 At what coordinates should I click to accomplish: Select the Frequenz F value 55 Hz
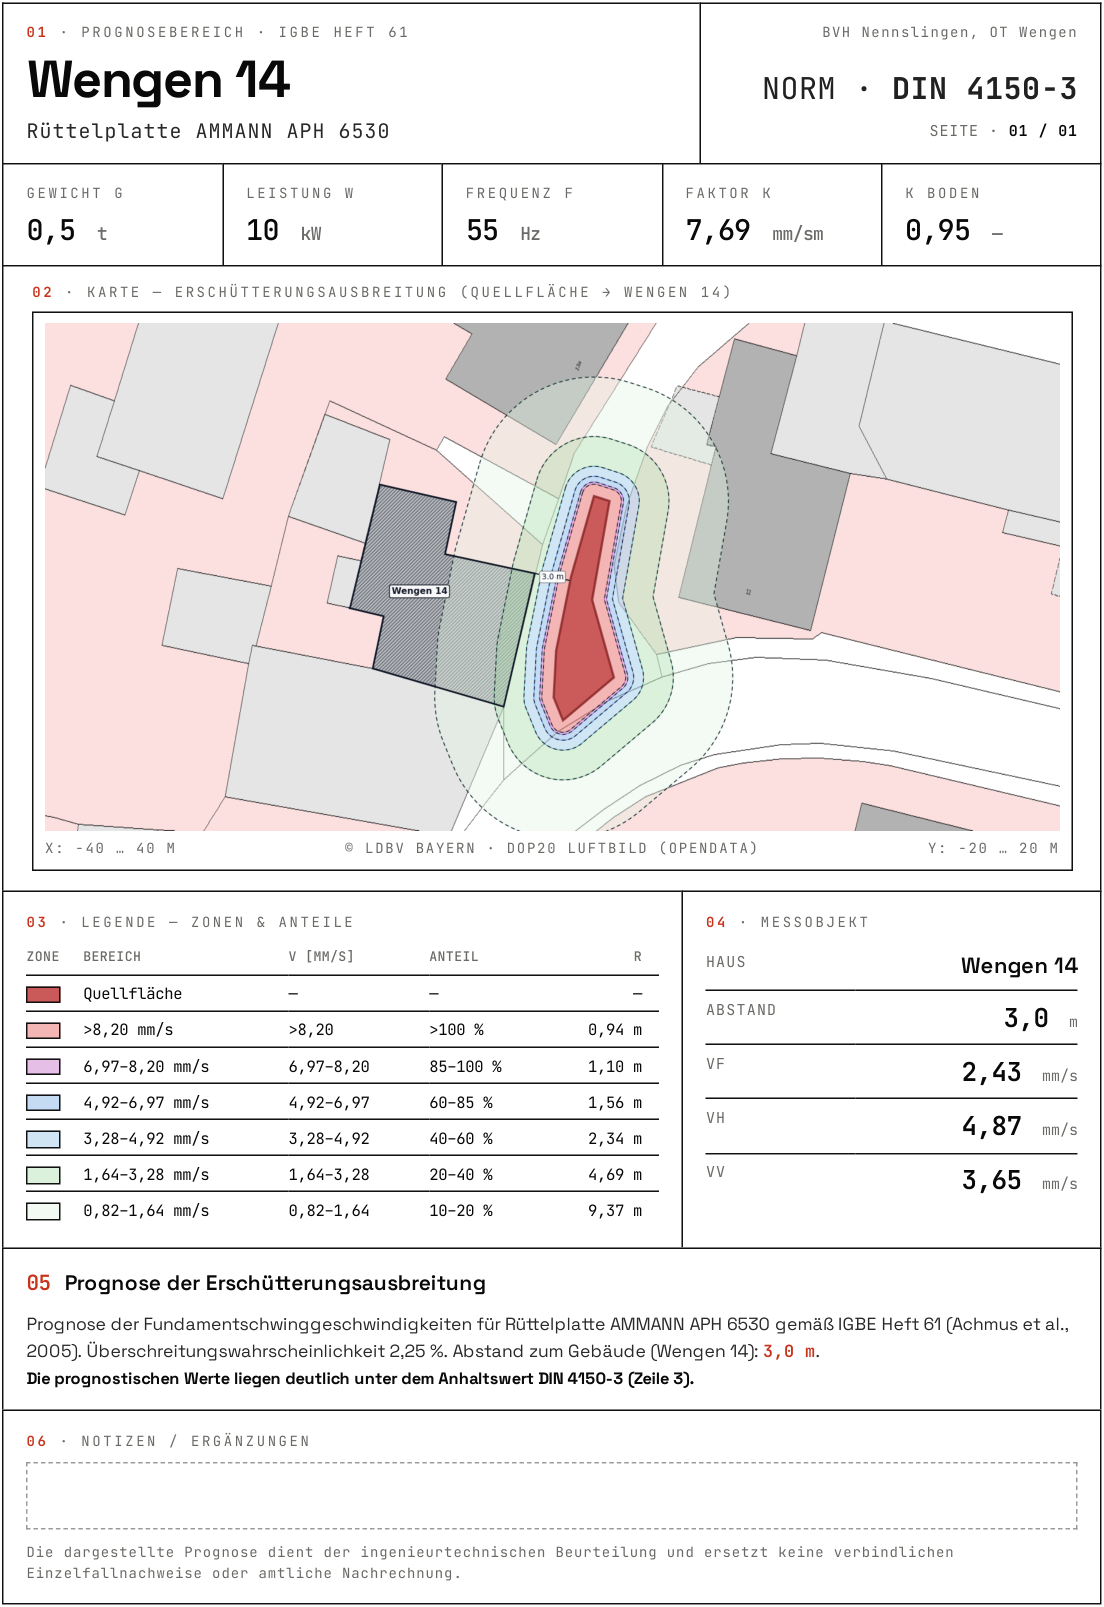503,231
